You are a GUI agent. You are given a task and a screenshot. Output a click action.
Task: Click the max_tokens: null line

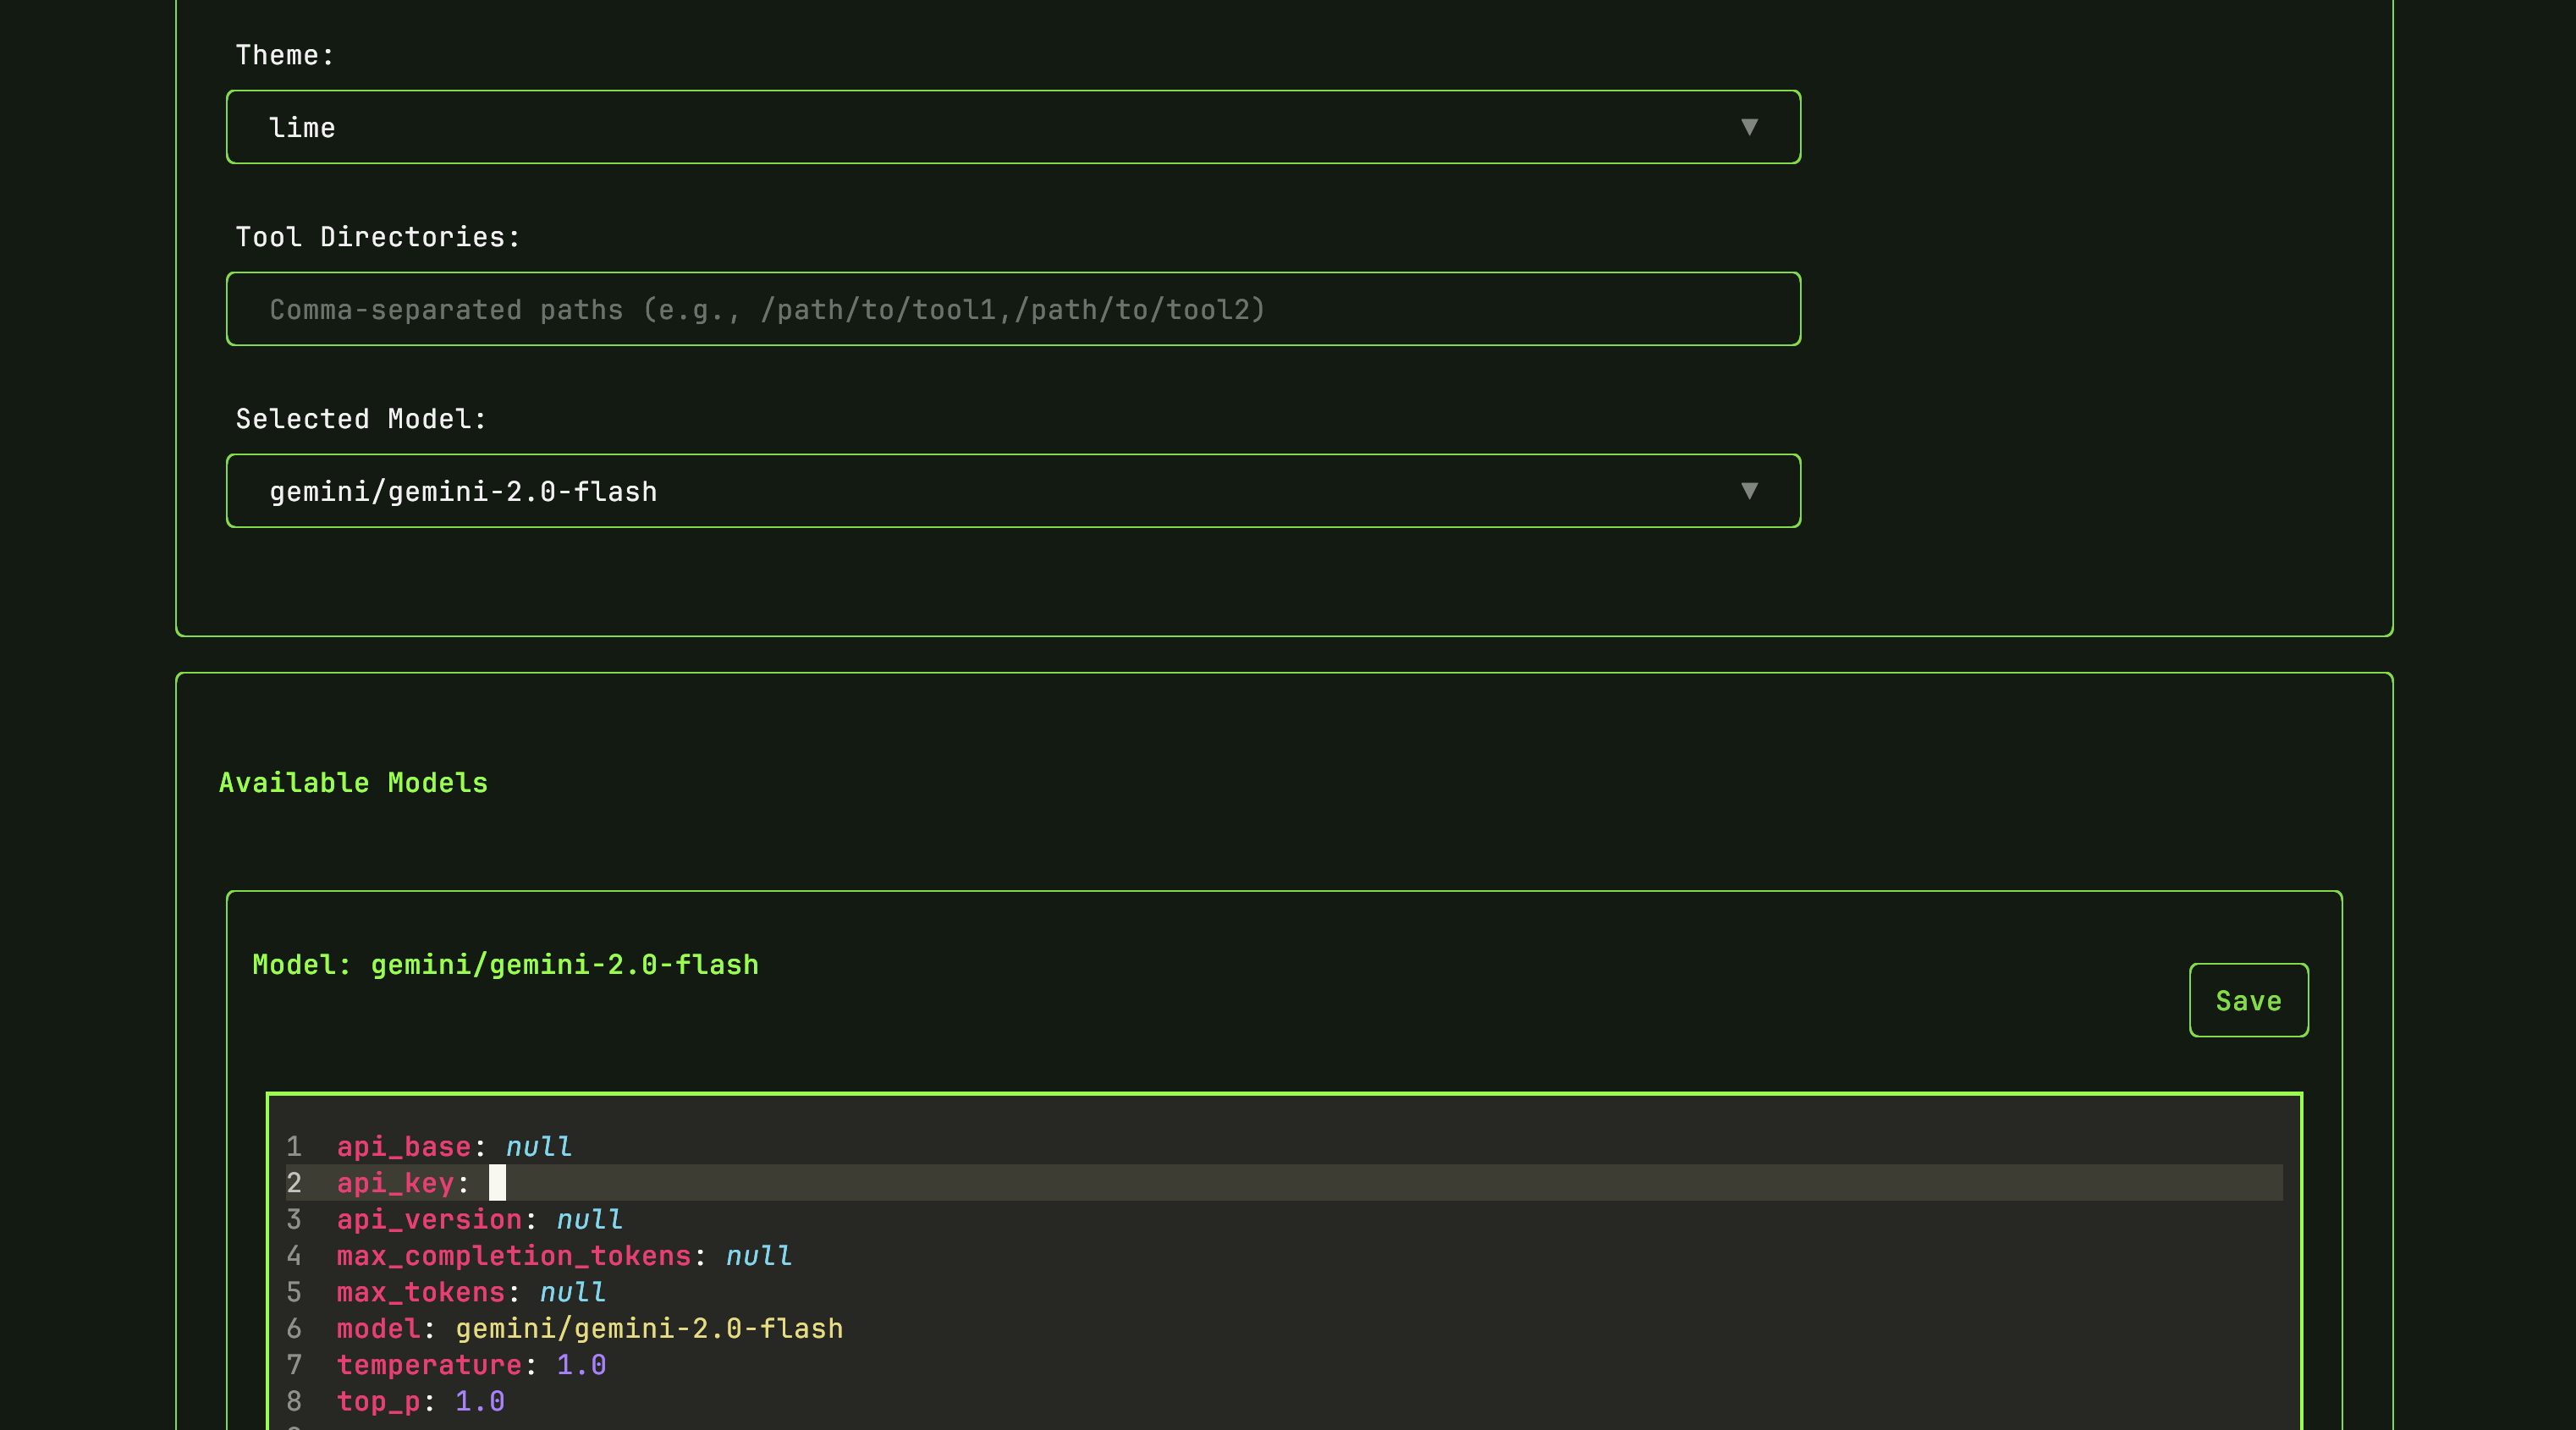click(x=1284, y=1292)
